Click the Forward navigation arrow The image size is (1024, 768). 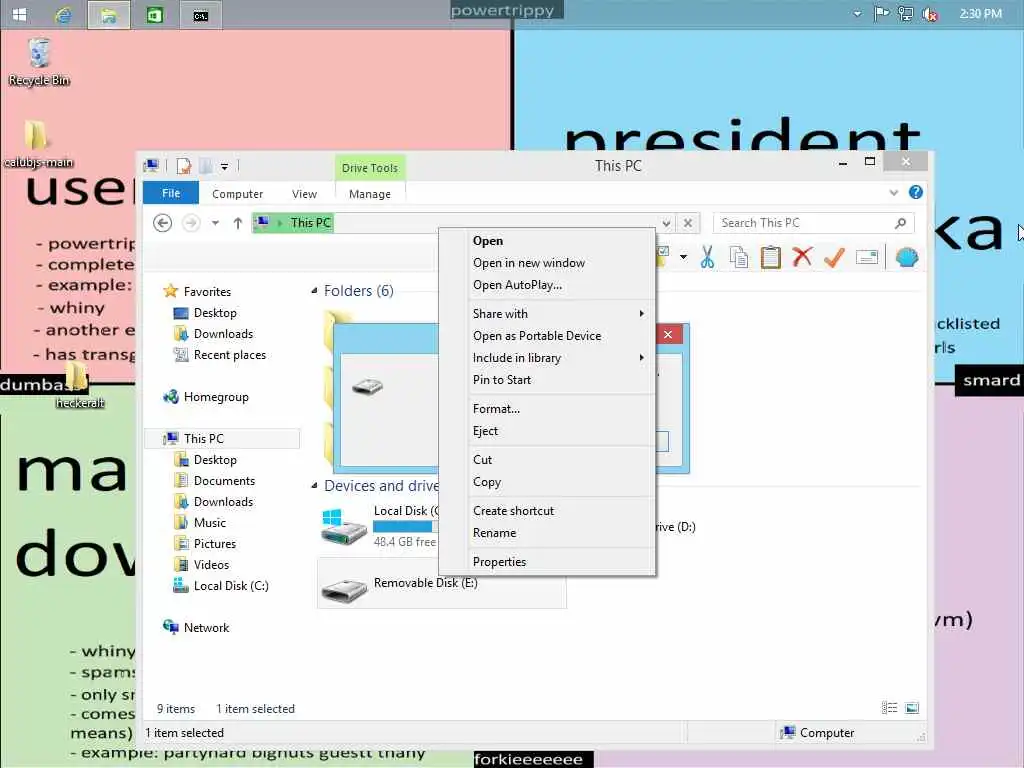(x=191, y=223)
